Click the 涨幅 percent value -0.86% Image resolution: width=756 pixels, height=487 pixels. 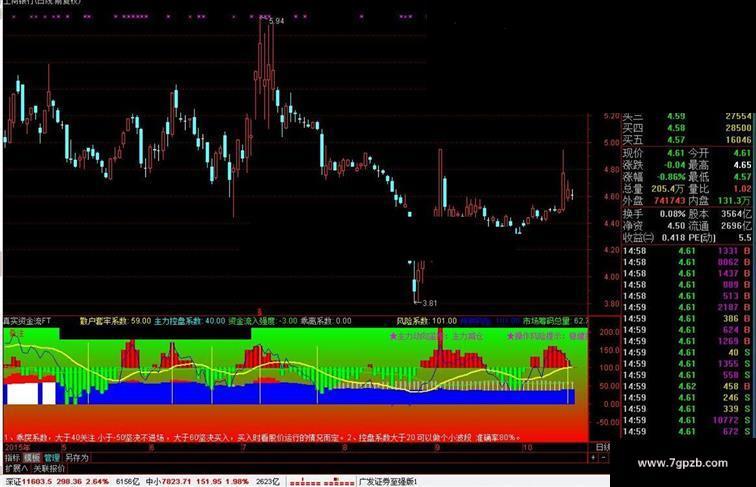tap(671, 177)
